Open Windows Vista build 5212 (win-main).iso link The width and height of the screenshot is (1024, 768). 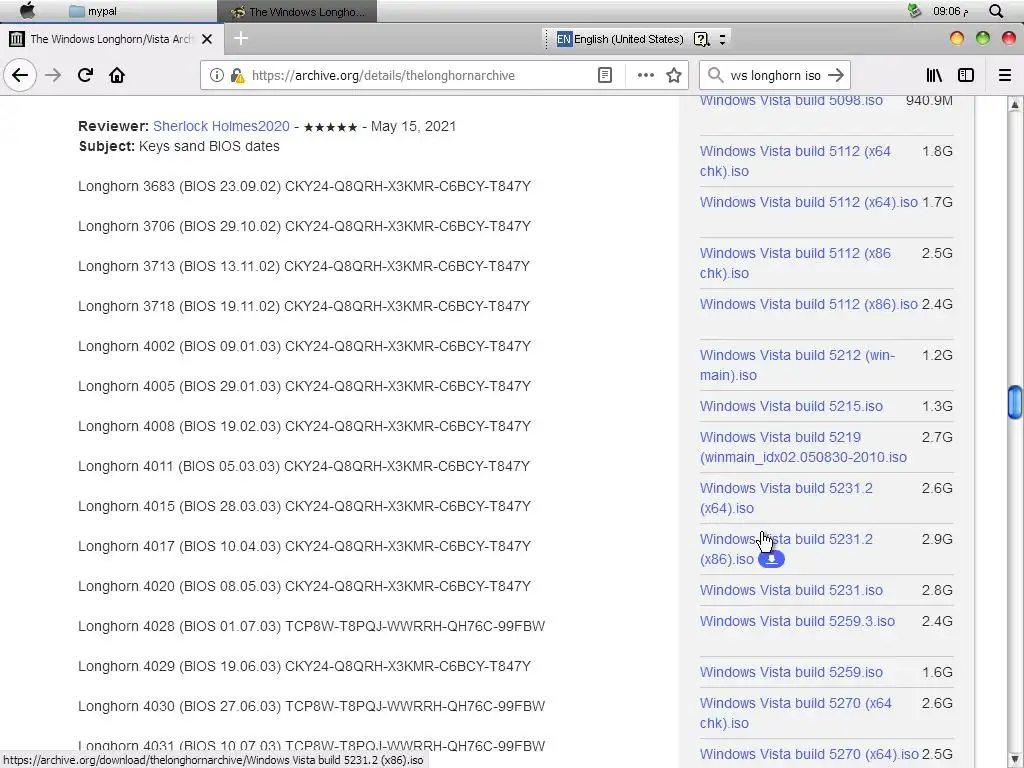(797, 364)
